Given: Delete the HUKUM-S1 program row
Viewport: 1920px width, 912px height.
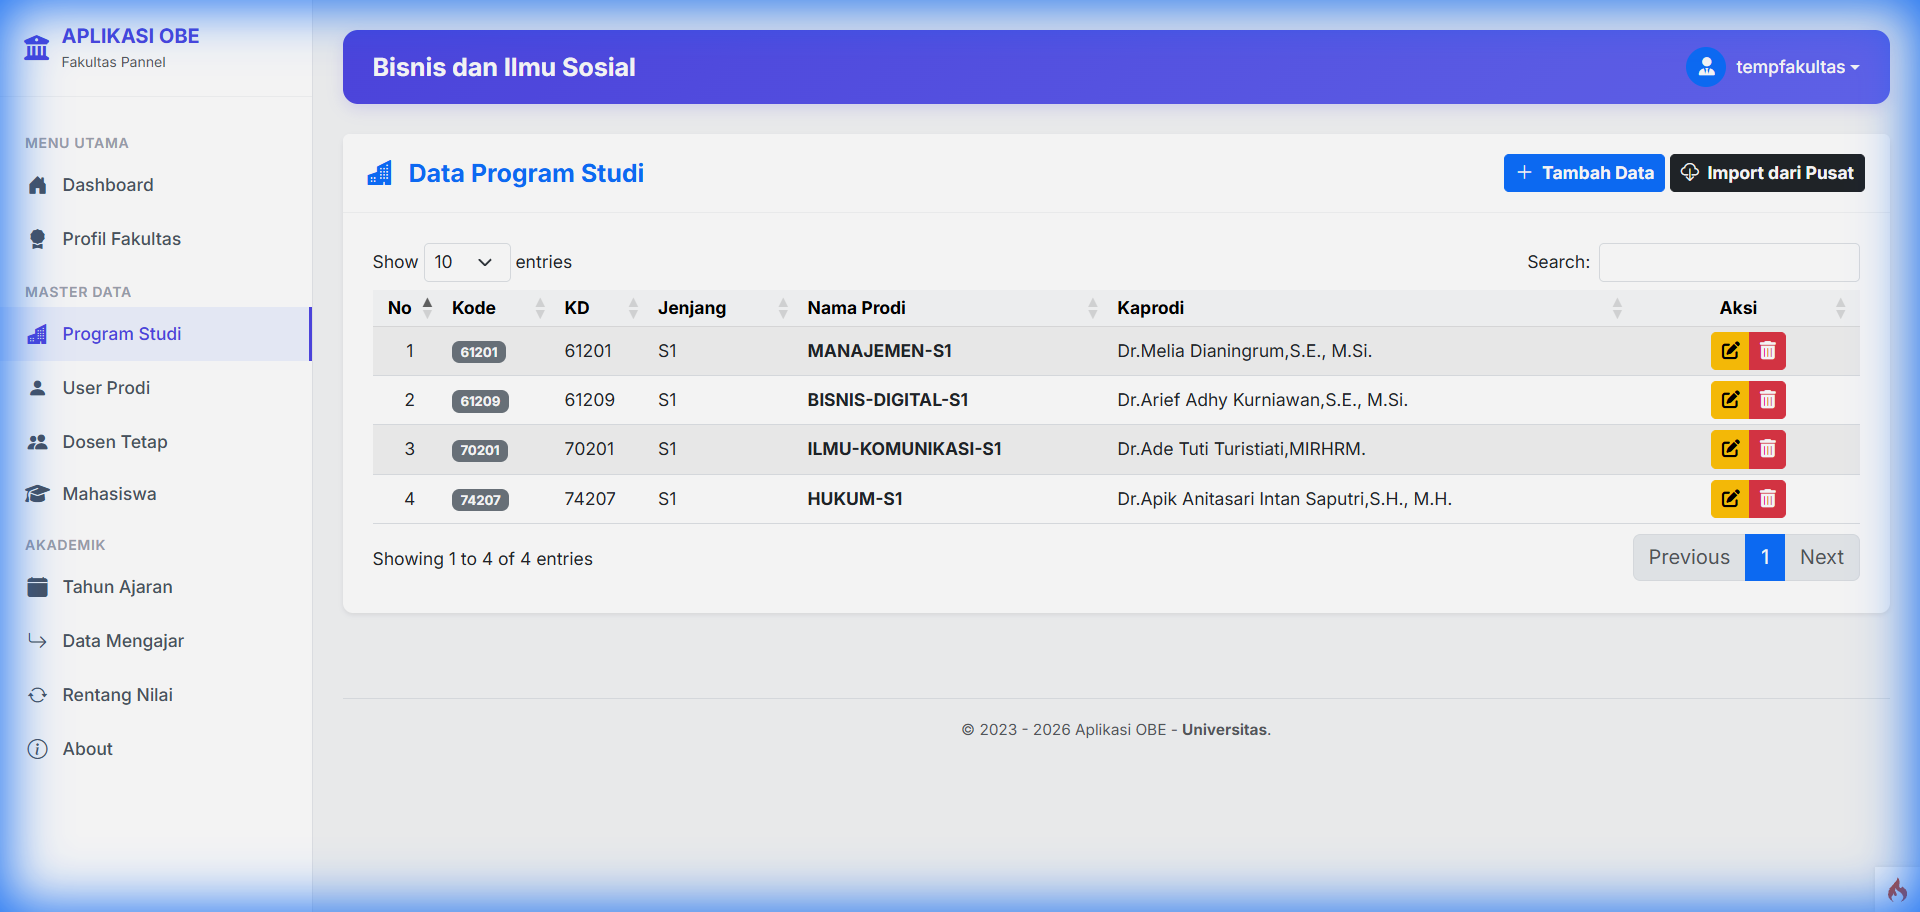Looking at the screenshot, I should 1767,499.
